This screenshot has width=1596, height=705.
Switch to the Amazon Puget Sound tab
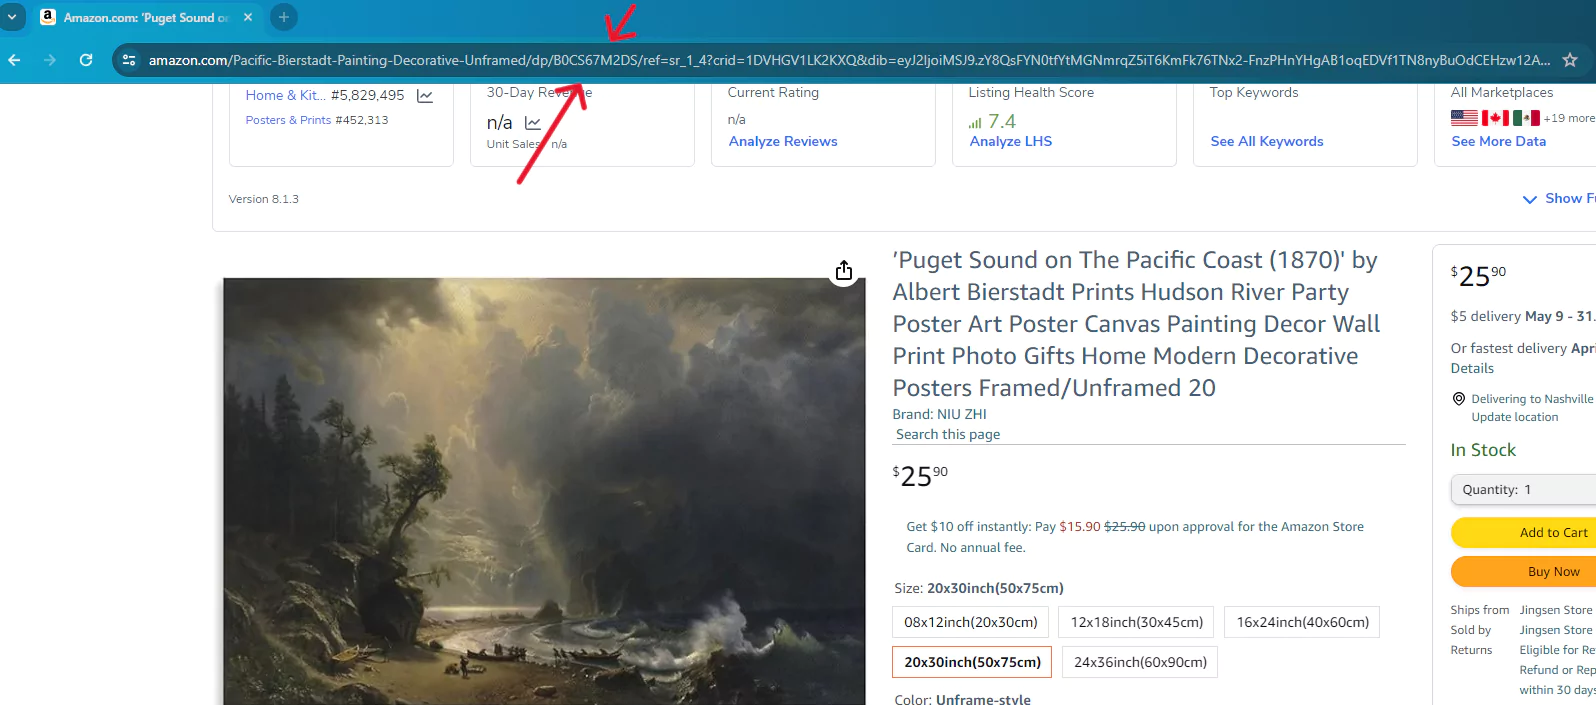[140, 17]
